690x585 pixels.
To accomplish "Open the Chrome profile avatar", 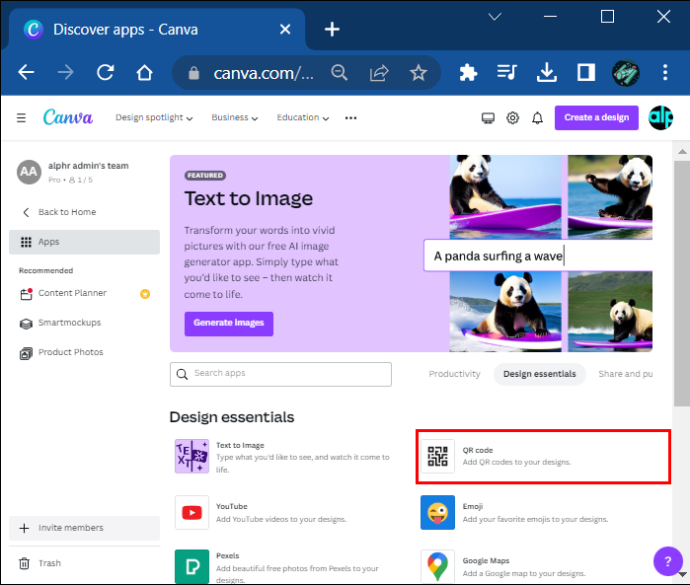I will tap(626, 73).
